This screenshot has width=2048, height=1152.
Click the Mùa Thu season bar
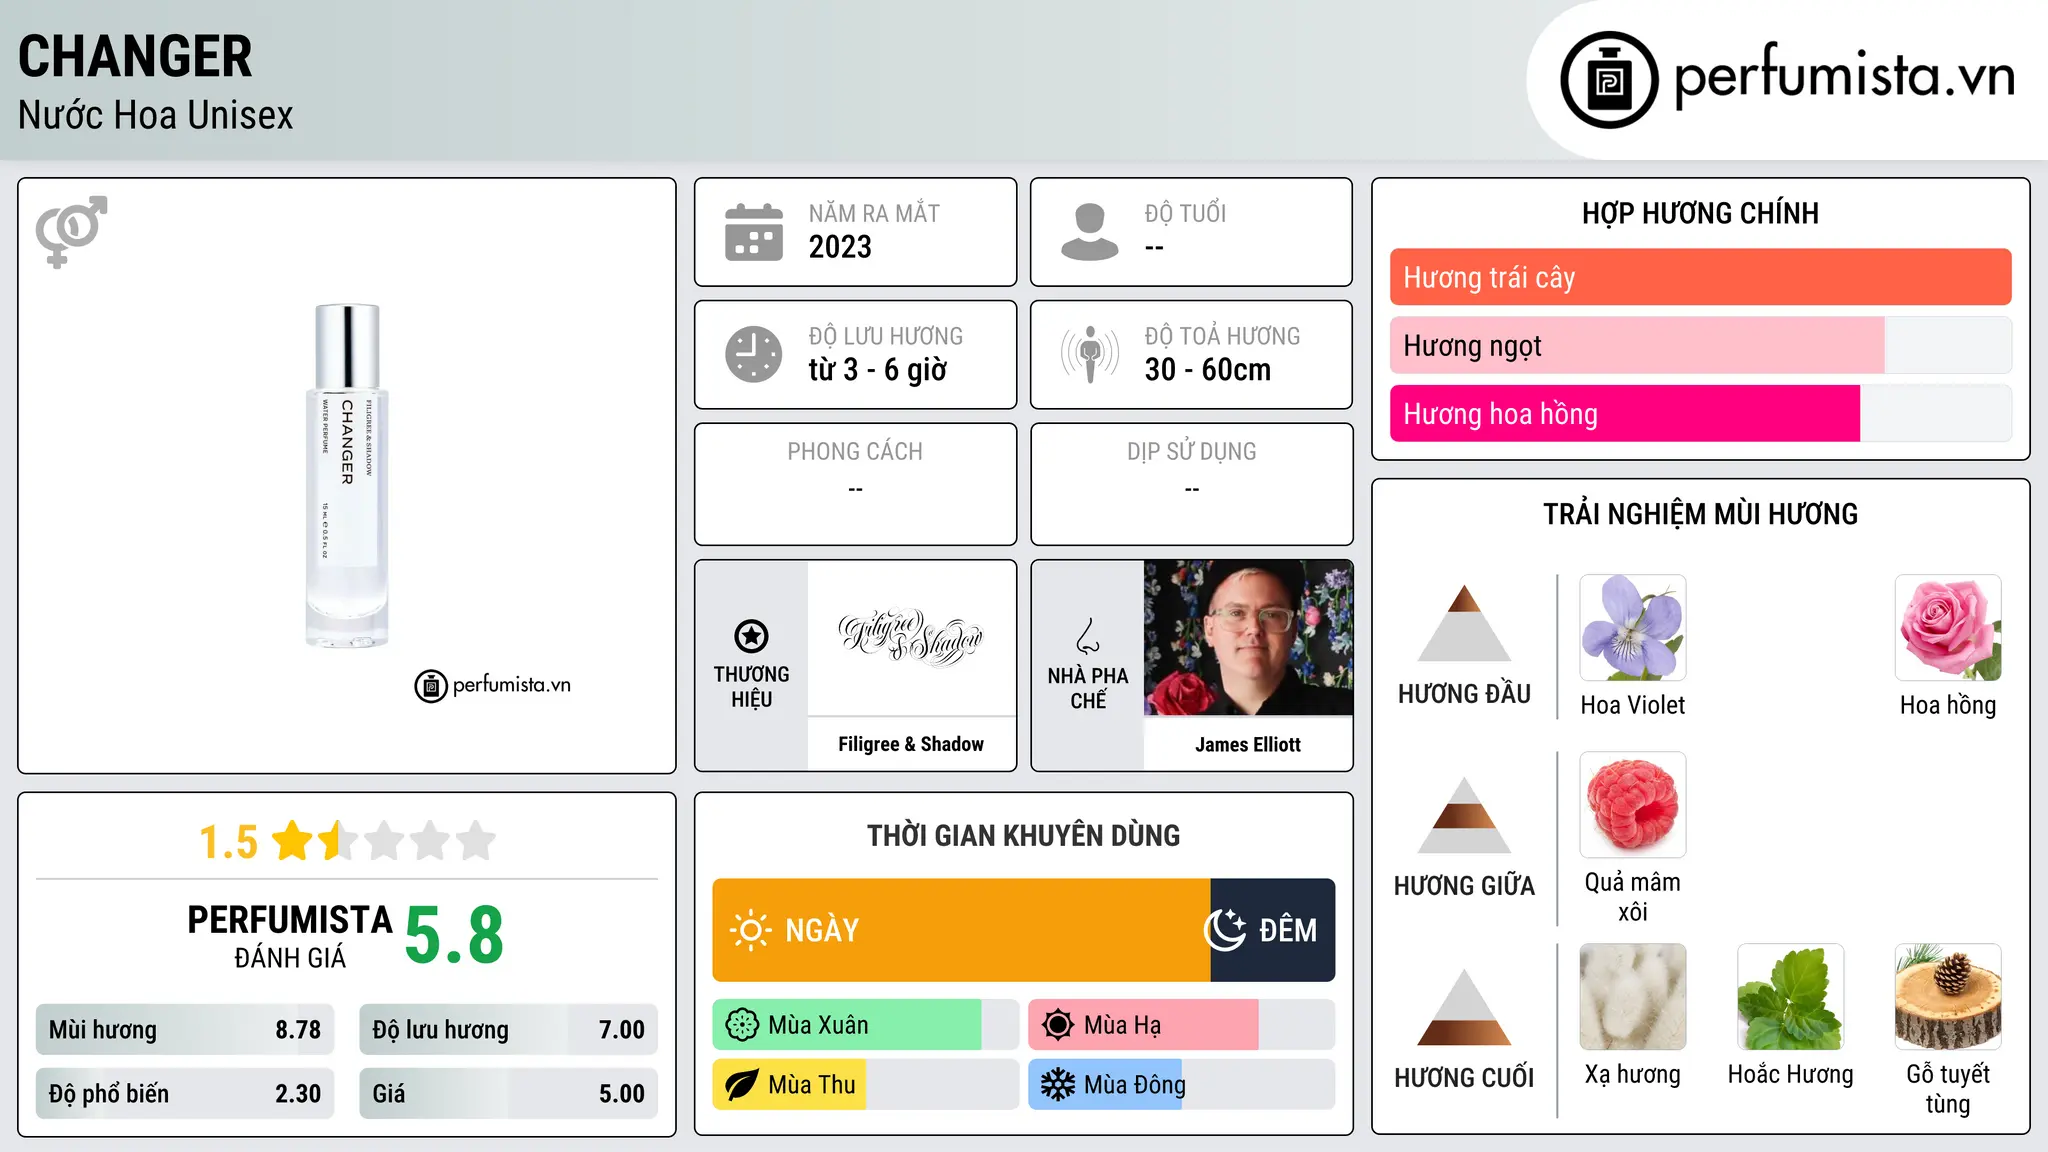(x=865, y=1085)
